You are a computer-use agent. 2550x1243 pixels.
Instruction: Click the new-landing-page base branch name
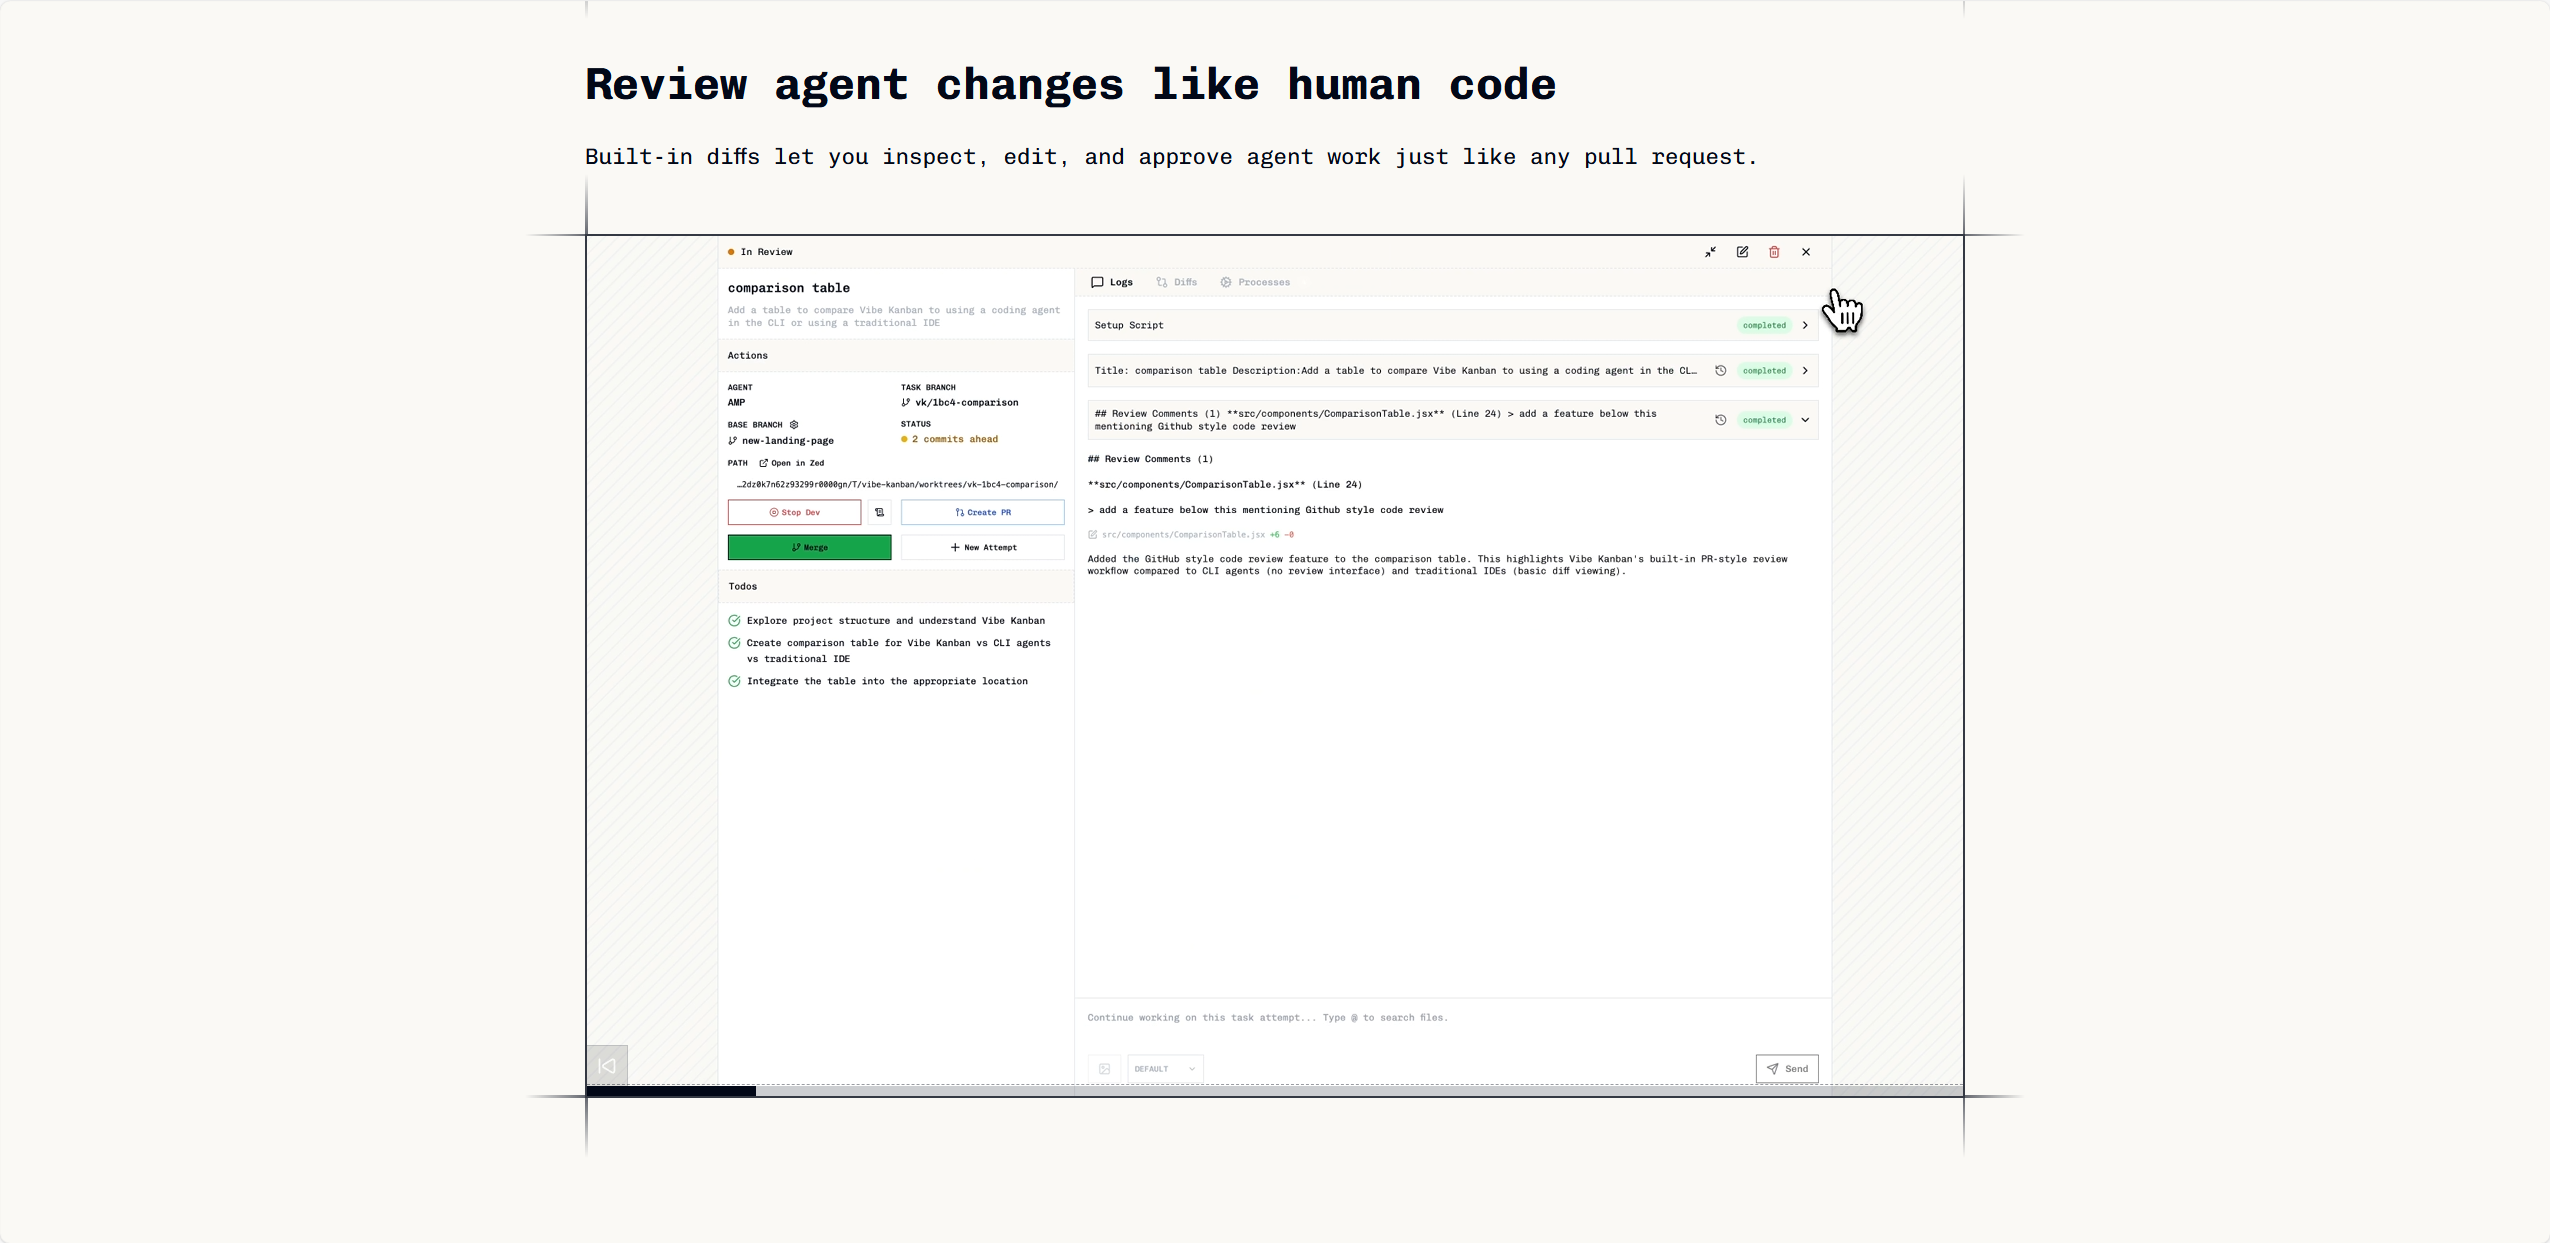click(788, 441)
